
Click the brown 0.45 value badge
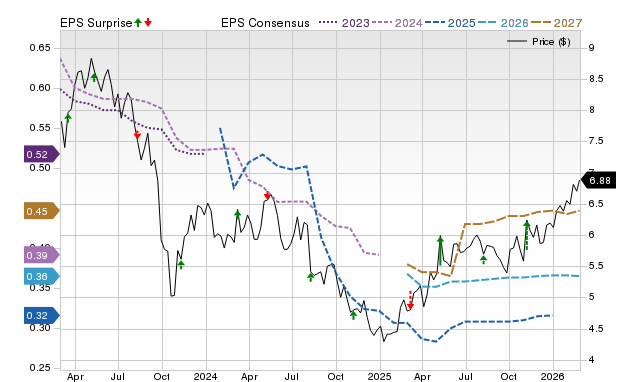42,211
